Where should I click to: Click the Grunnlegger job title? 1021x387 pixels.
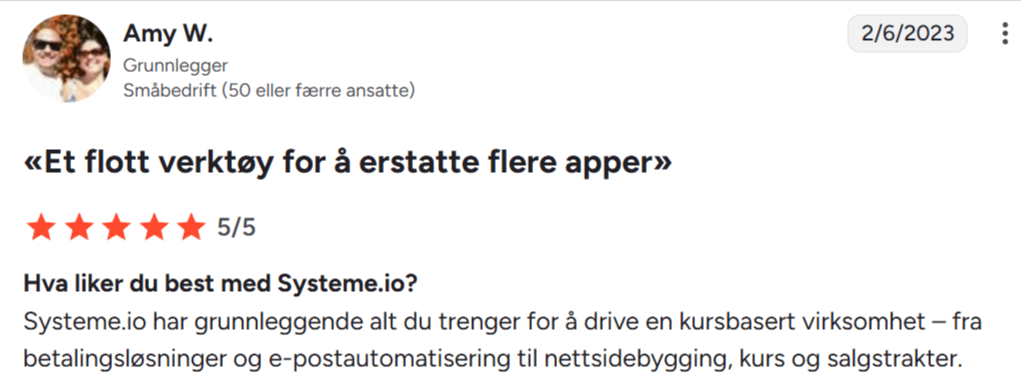click(x=175, y=65)
